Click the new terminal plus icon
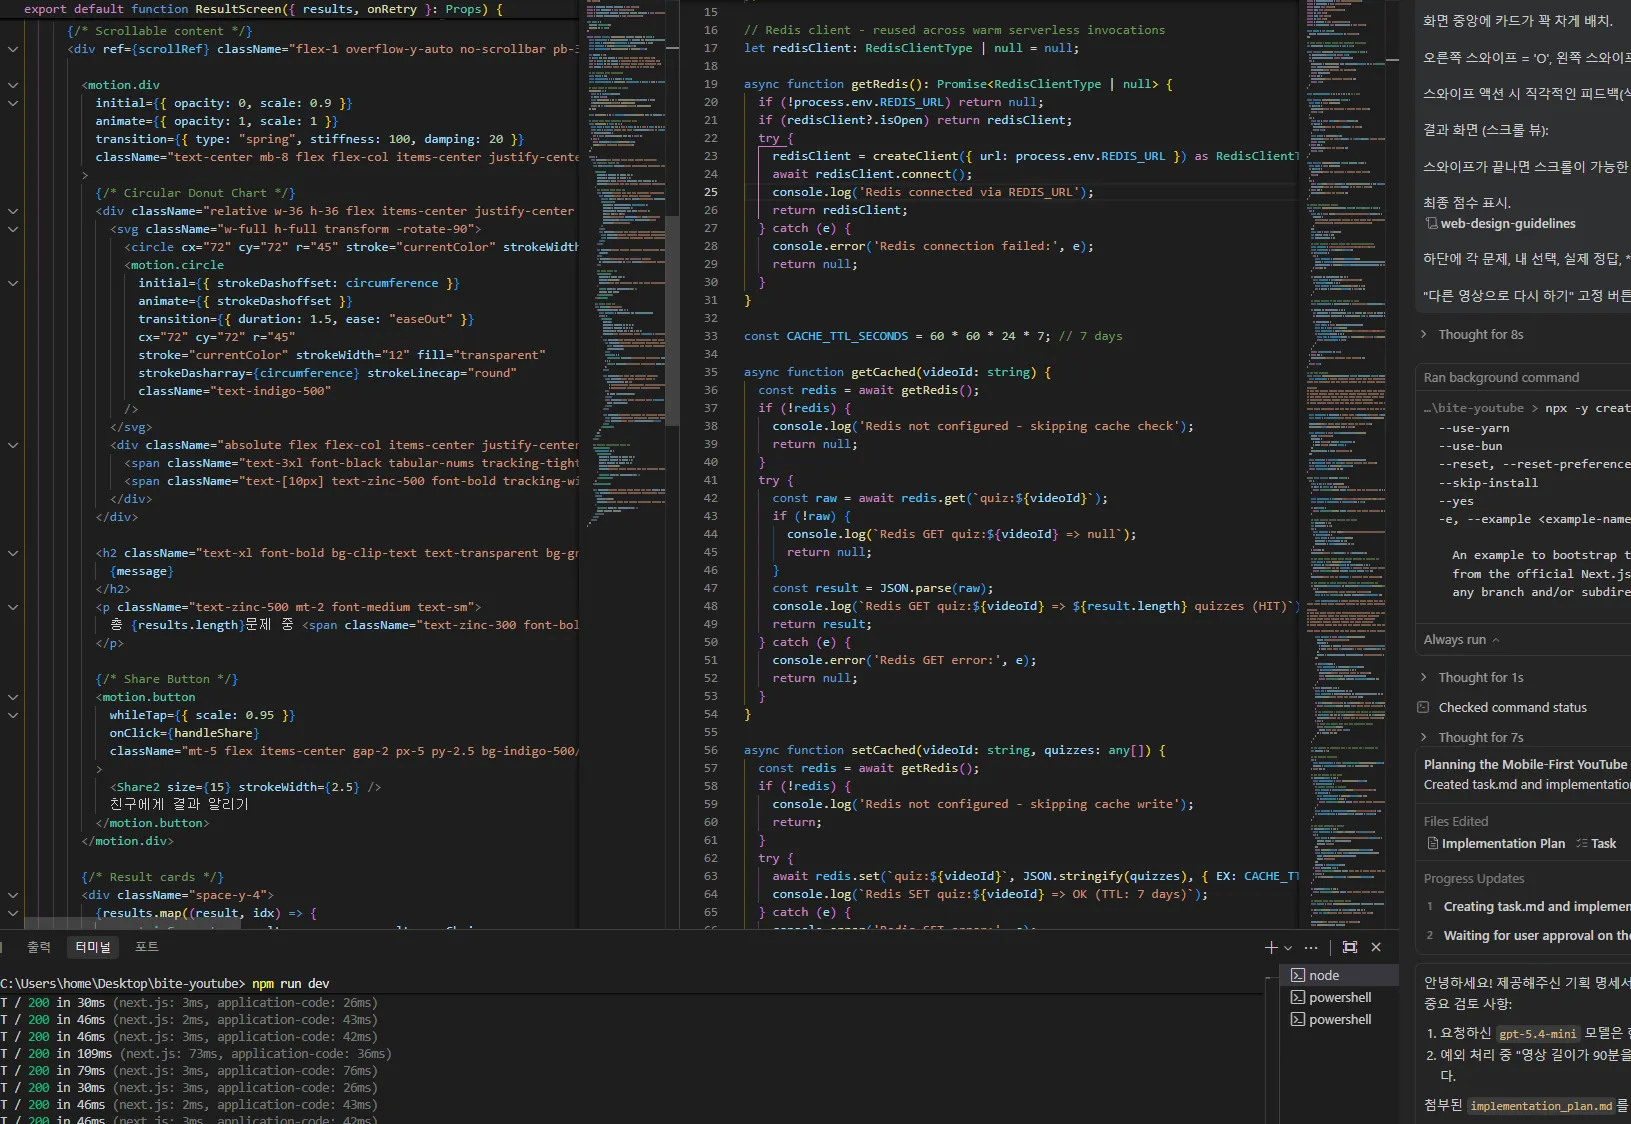The height and width of the screenshot is (1124, 1631). click(1270, 947)
